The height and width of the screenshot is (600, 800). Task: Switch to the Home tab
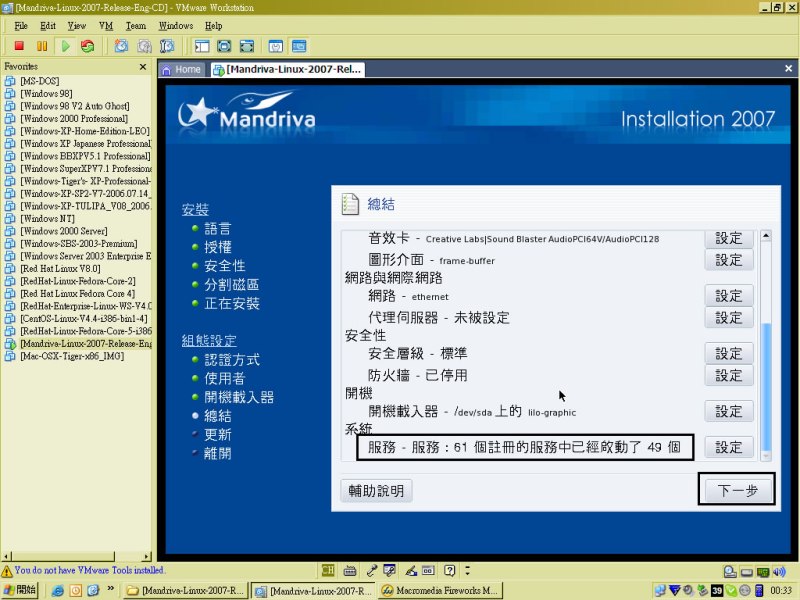(182, 69)
